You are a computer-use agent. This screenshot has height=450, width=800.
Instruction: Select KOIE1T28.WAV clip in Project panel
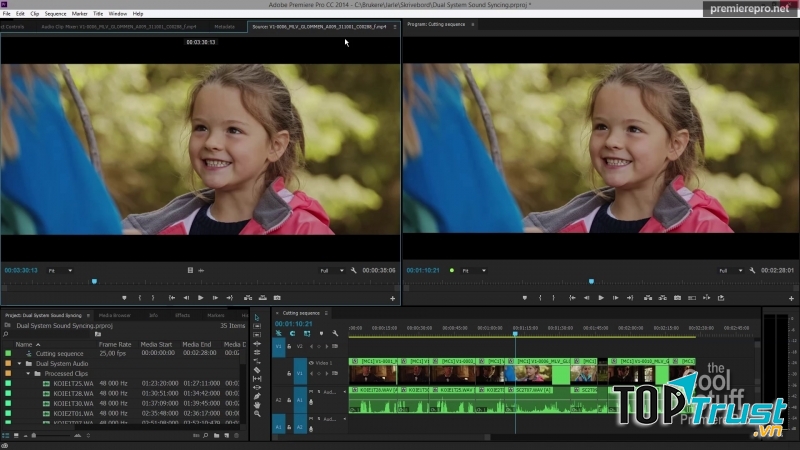click(x=73, y=393)
